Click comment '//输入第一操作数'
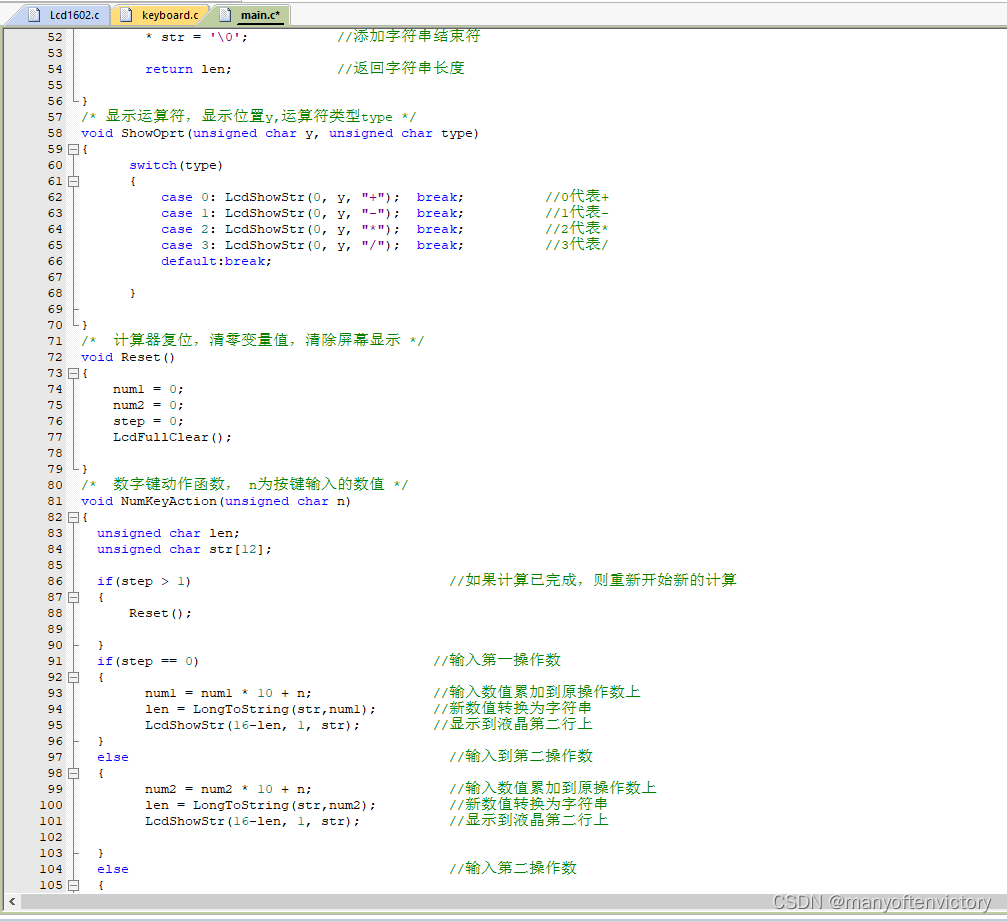Image resolution: width=1007 pixels, height=922 pixels. [497, 660]
